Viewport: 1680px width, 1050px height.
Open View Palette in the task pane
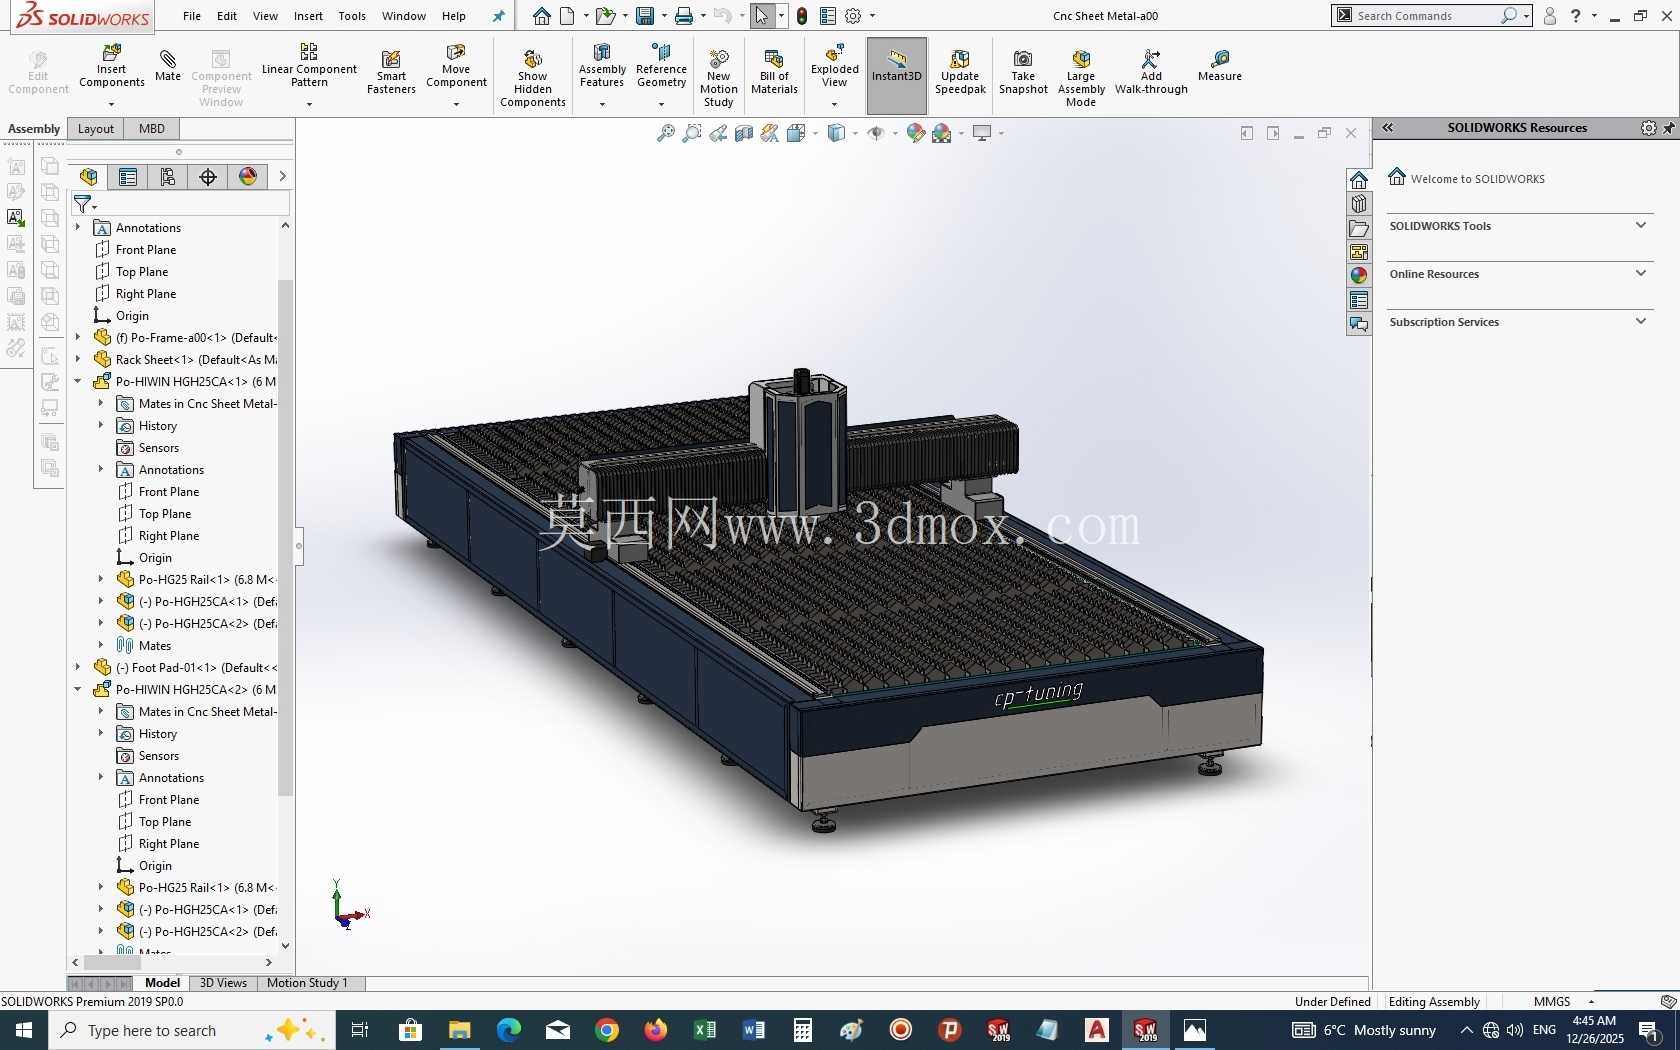[1359, 252]
